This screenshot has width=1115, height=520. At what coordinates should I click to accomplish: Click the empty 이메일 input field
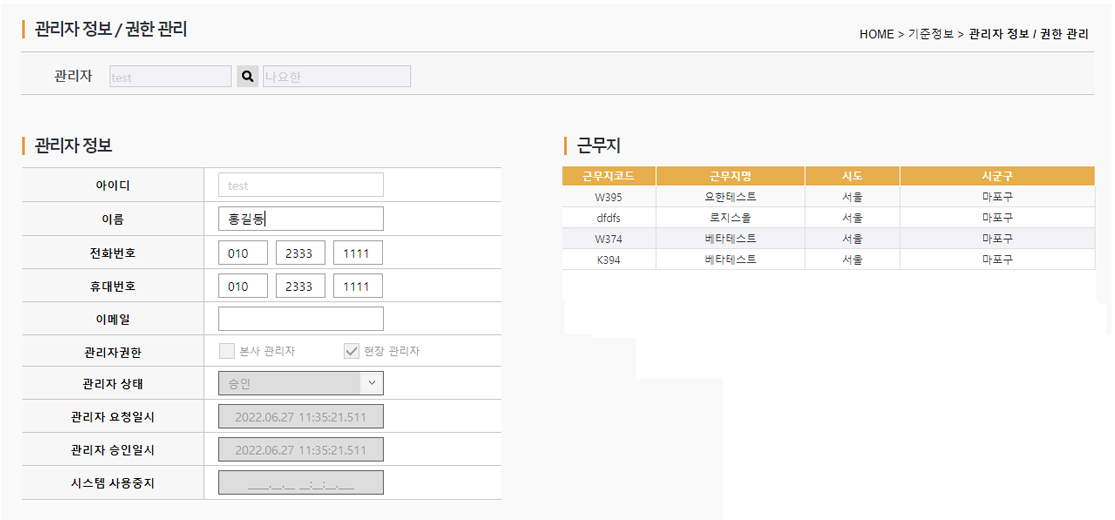click(x=300, y=318)
